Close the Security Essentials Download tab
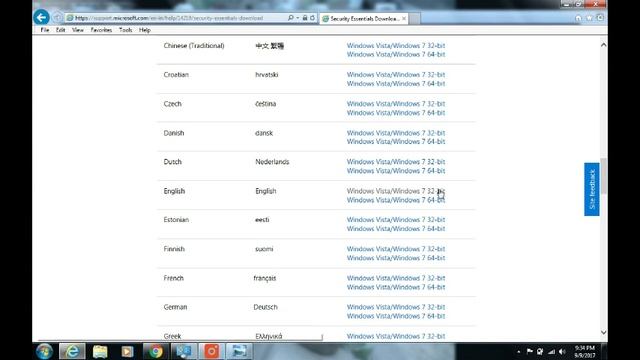Screen dimensions: 640x360 (x=404, y=18)
